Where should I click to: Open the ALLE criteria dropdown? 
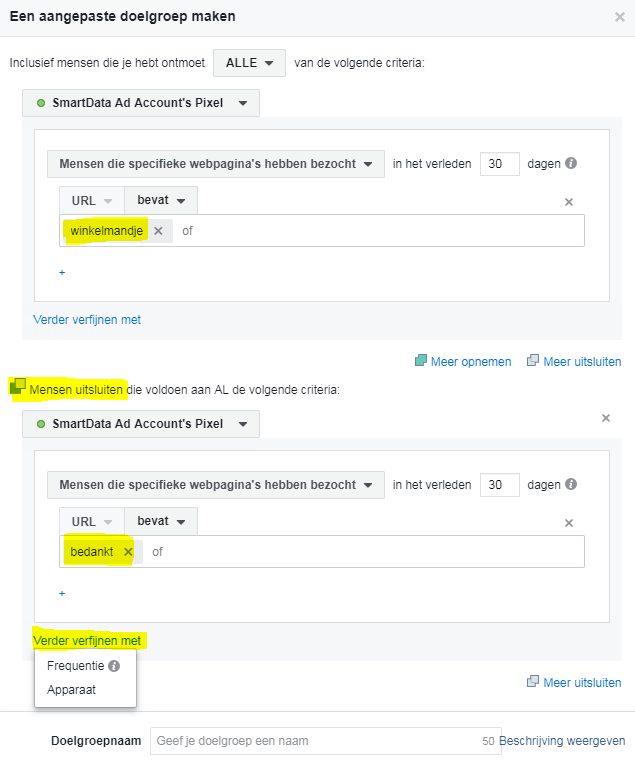tap(249, 63)
